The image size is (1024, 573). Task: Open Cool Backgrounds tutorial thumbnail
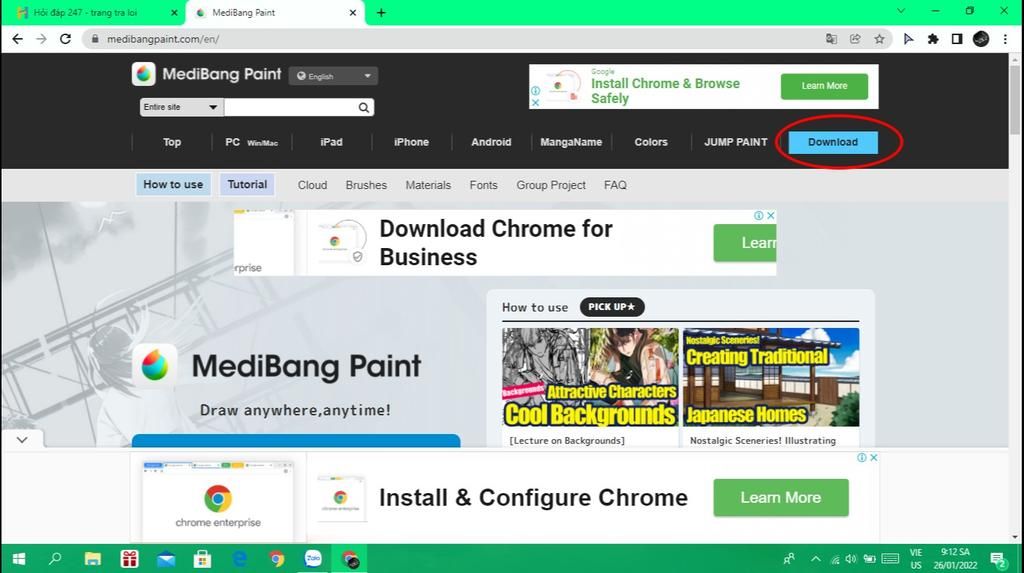pyautogui.click(x=590, y=377)
